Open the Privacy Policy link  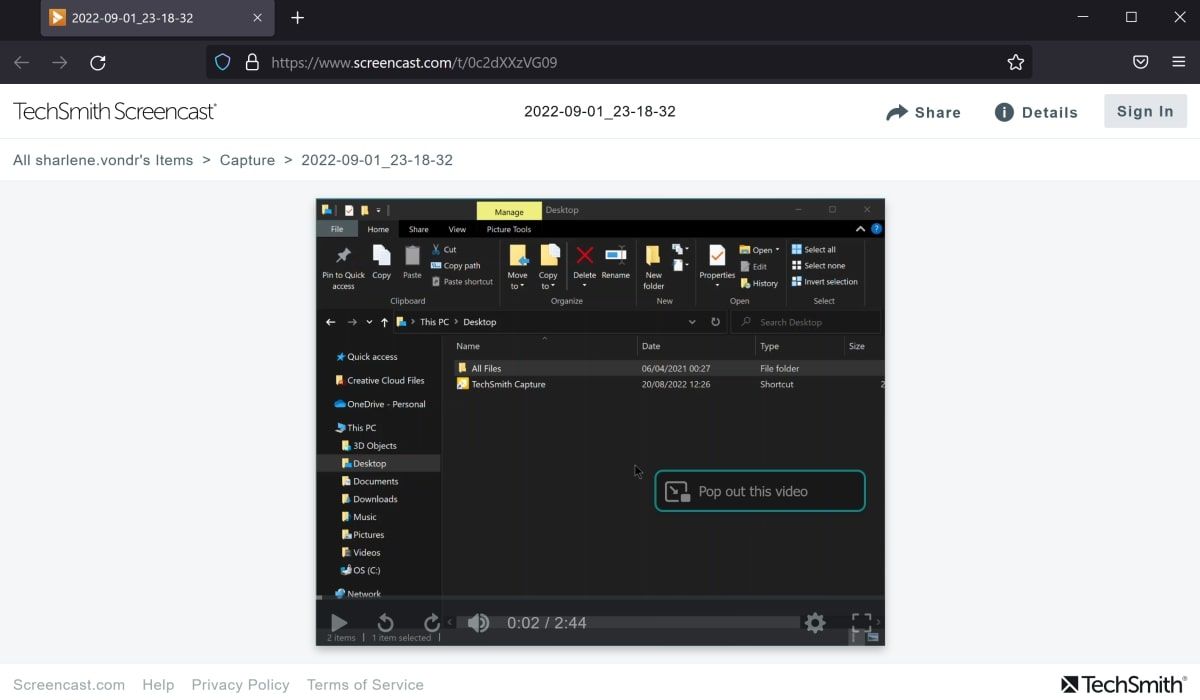coord(240,685)
